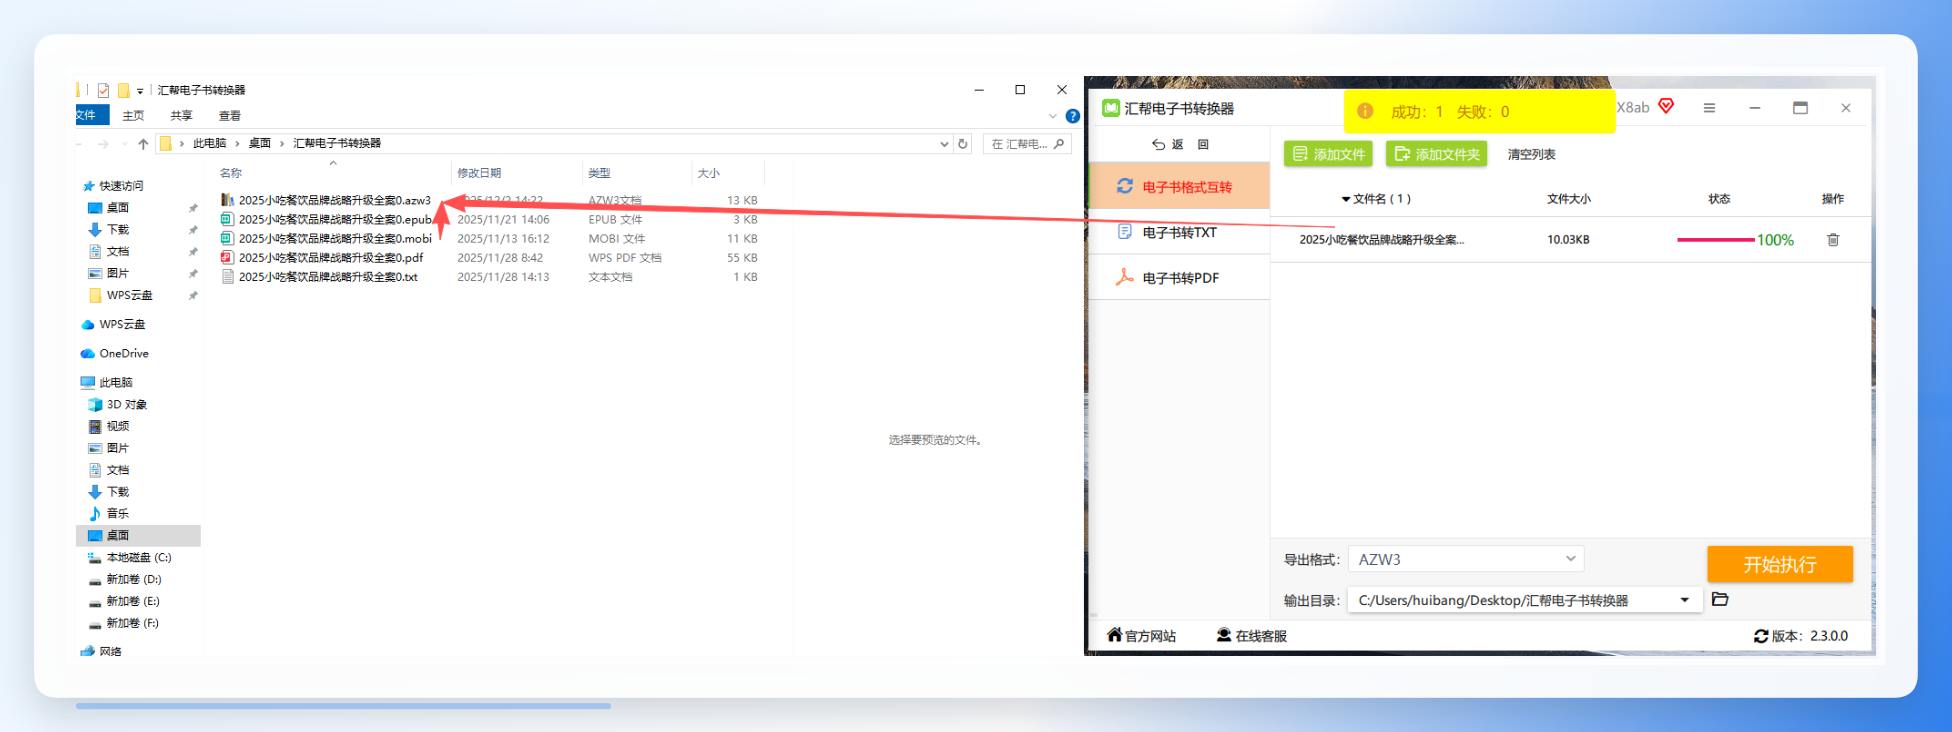The width and height of the screenshot is (1952, 732).
Task: Click Explorer's forward navigation arrow
Action: [x=103, y=144]
